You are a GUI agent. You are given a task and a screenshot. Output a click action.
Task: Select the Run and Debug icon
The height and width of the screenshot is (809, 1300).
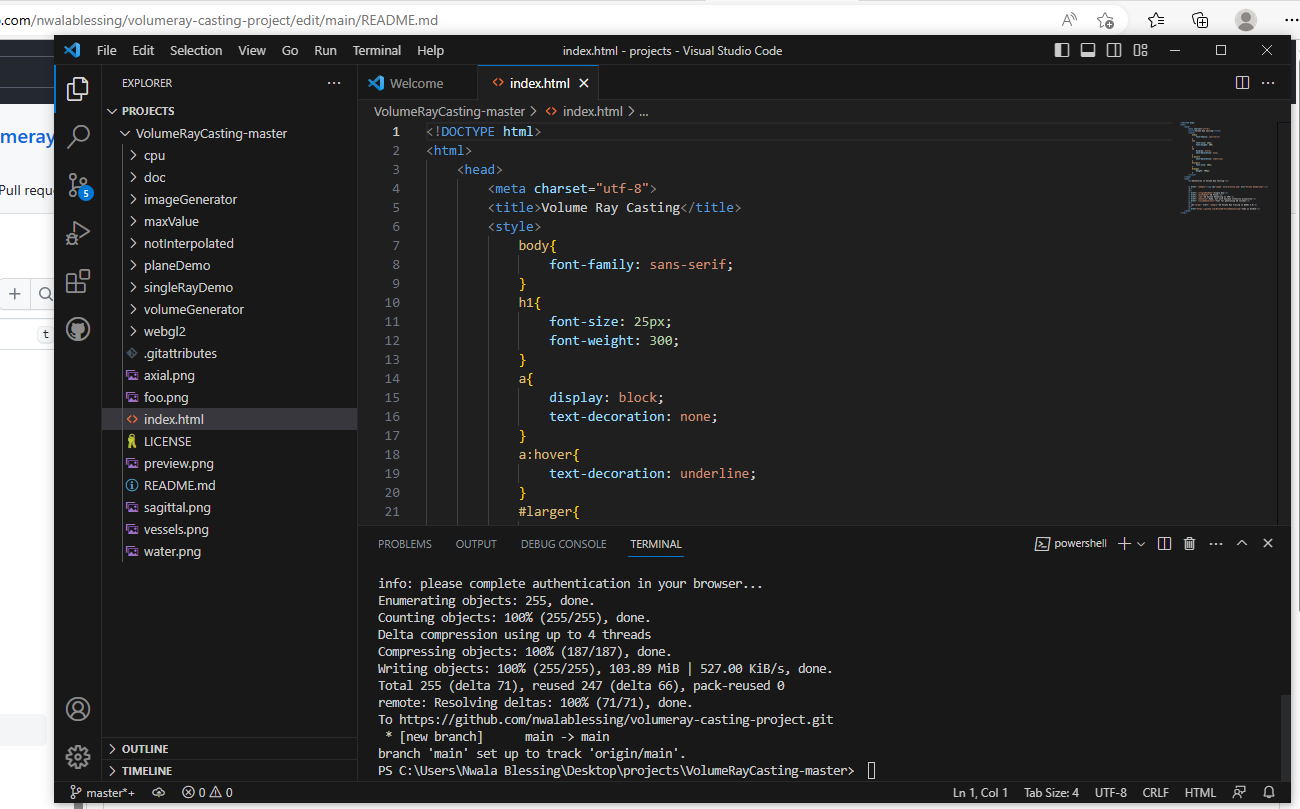pyautogui.click(x=78, y=232)
